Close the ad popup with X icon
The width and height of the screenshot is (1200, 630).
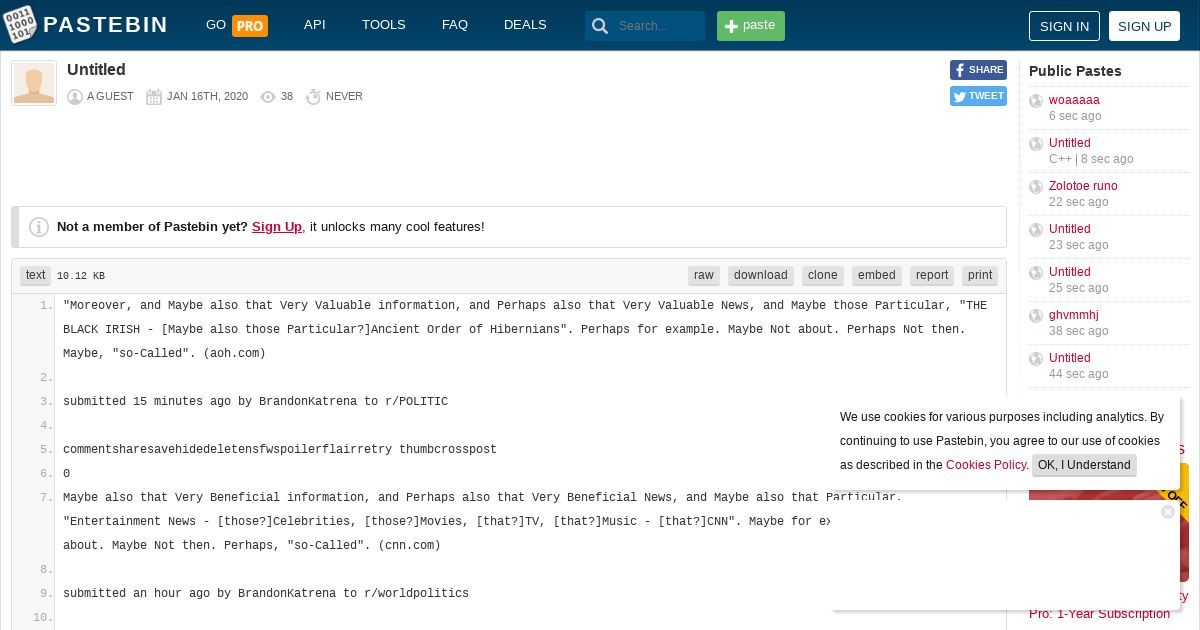point(1168,512)
